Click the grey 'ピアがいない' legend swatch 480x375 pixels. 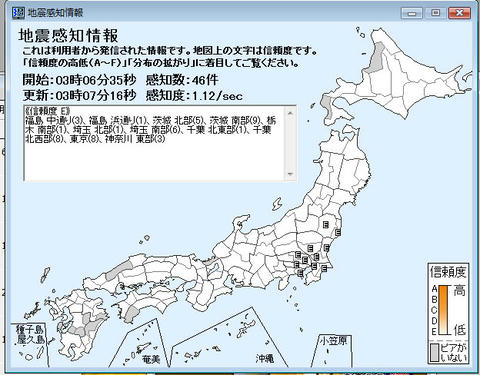click(x=434, y=353)
